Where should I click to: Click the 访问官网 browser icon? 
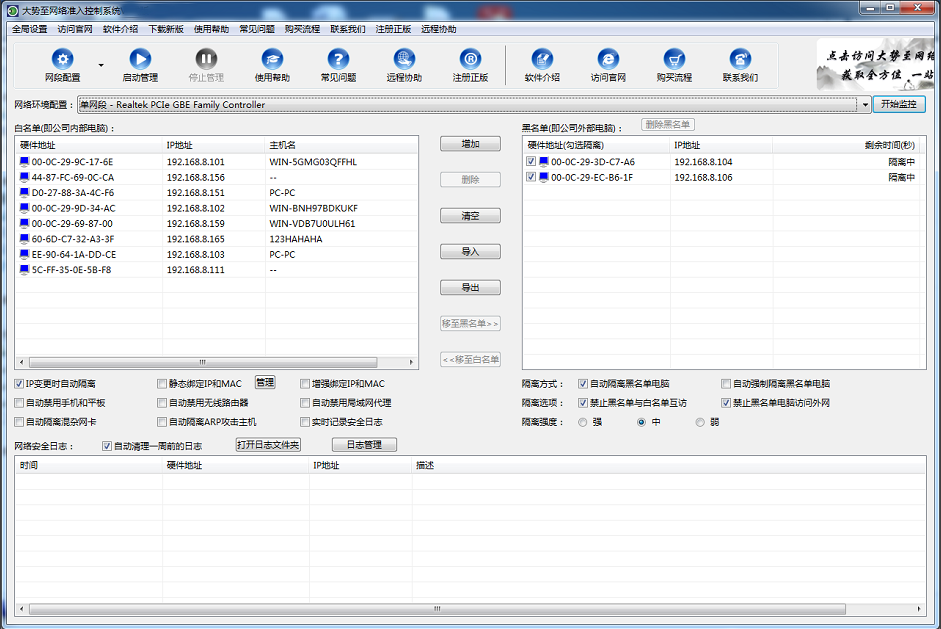click(608, 59)
